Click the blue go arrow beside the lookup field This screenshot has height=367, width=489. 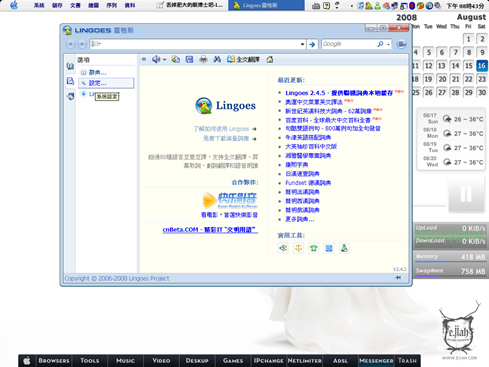point(312,44)
